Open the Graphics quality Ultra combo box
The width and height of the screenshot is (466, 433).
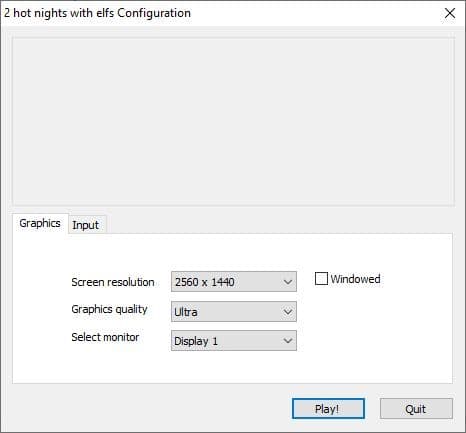coord(234,312)
